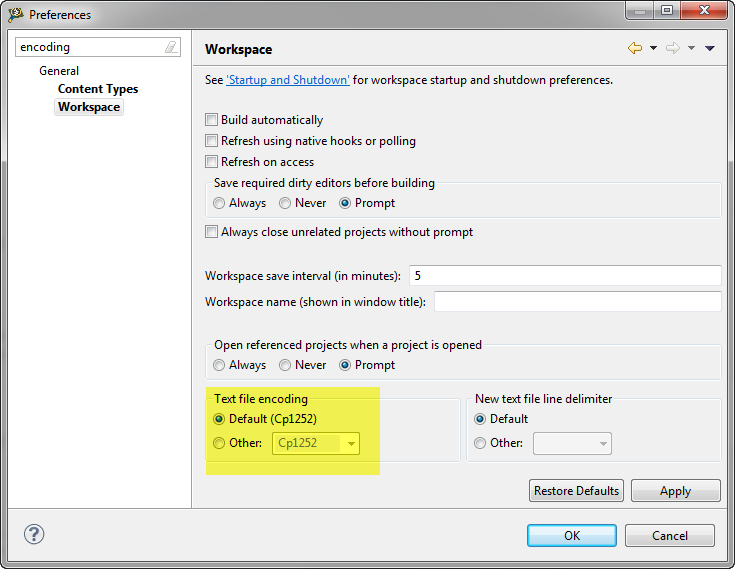
Task: Check Always close unrelated projects without prompt
Action: point(211,232)
